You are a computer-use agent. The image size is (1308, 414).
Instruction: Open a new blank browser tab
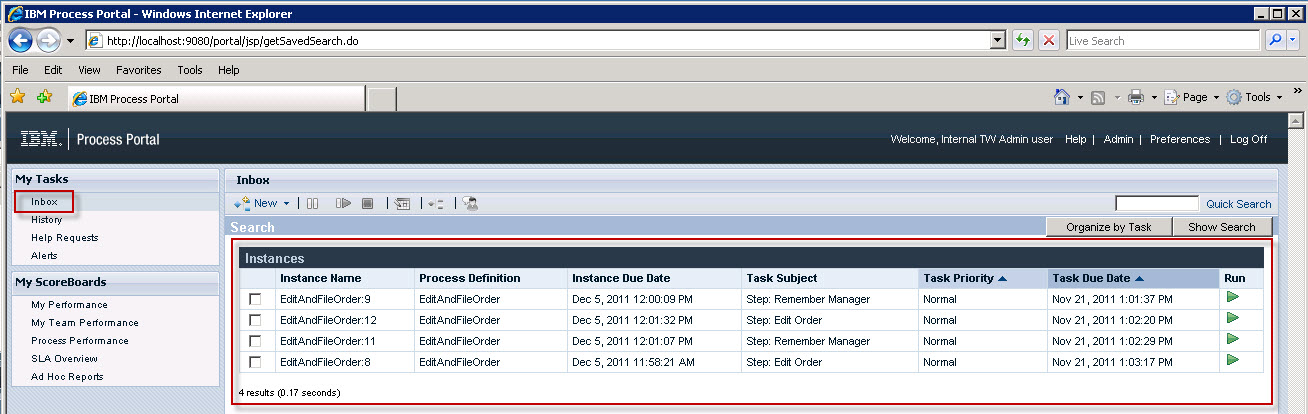[x=382, y=99]
